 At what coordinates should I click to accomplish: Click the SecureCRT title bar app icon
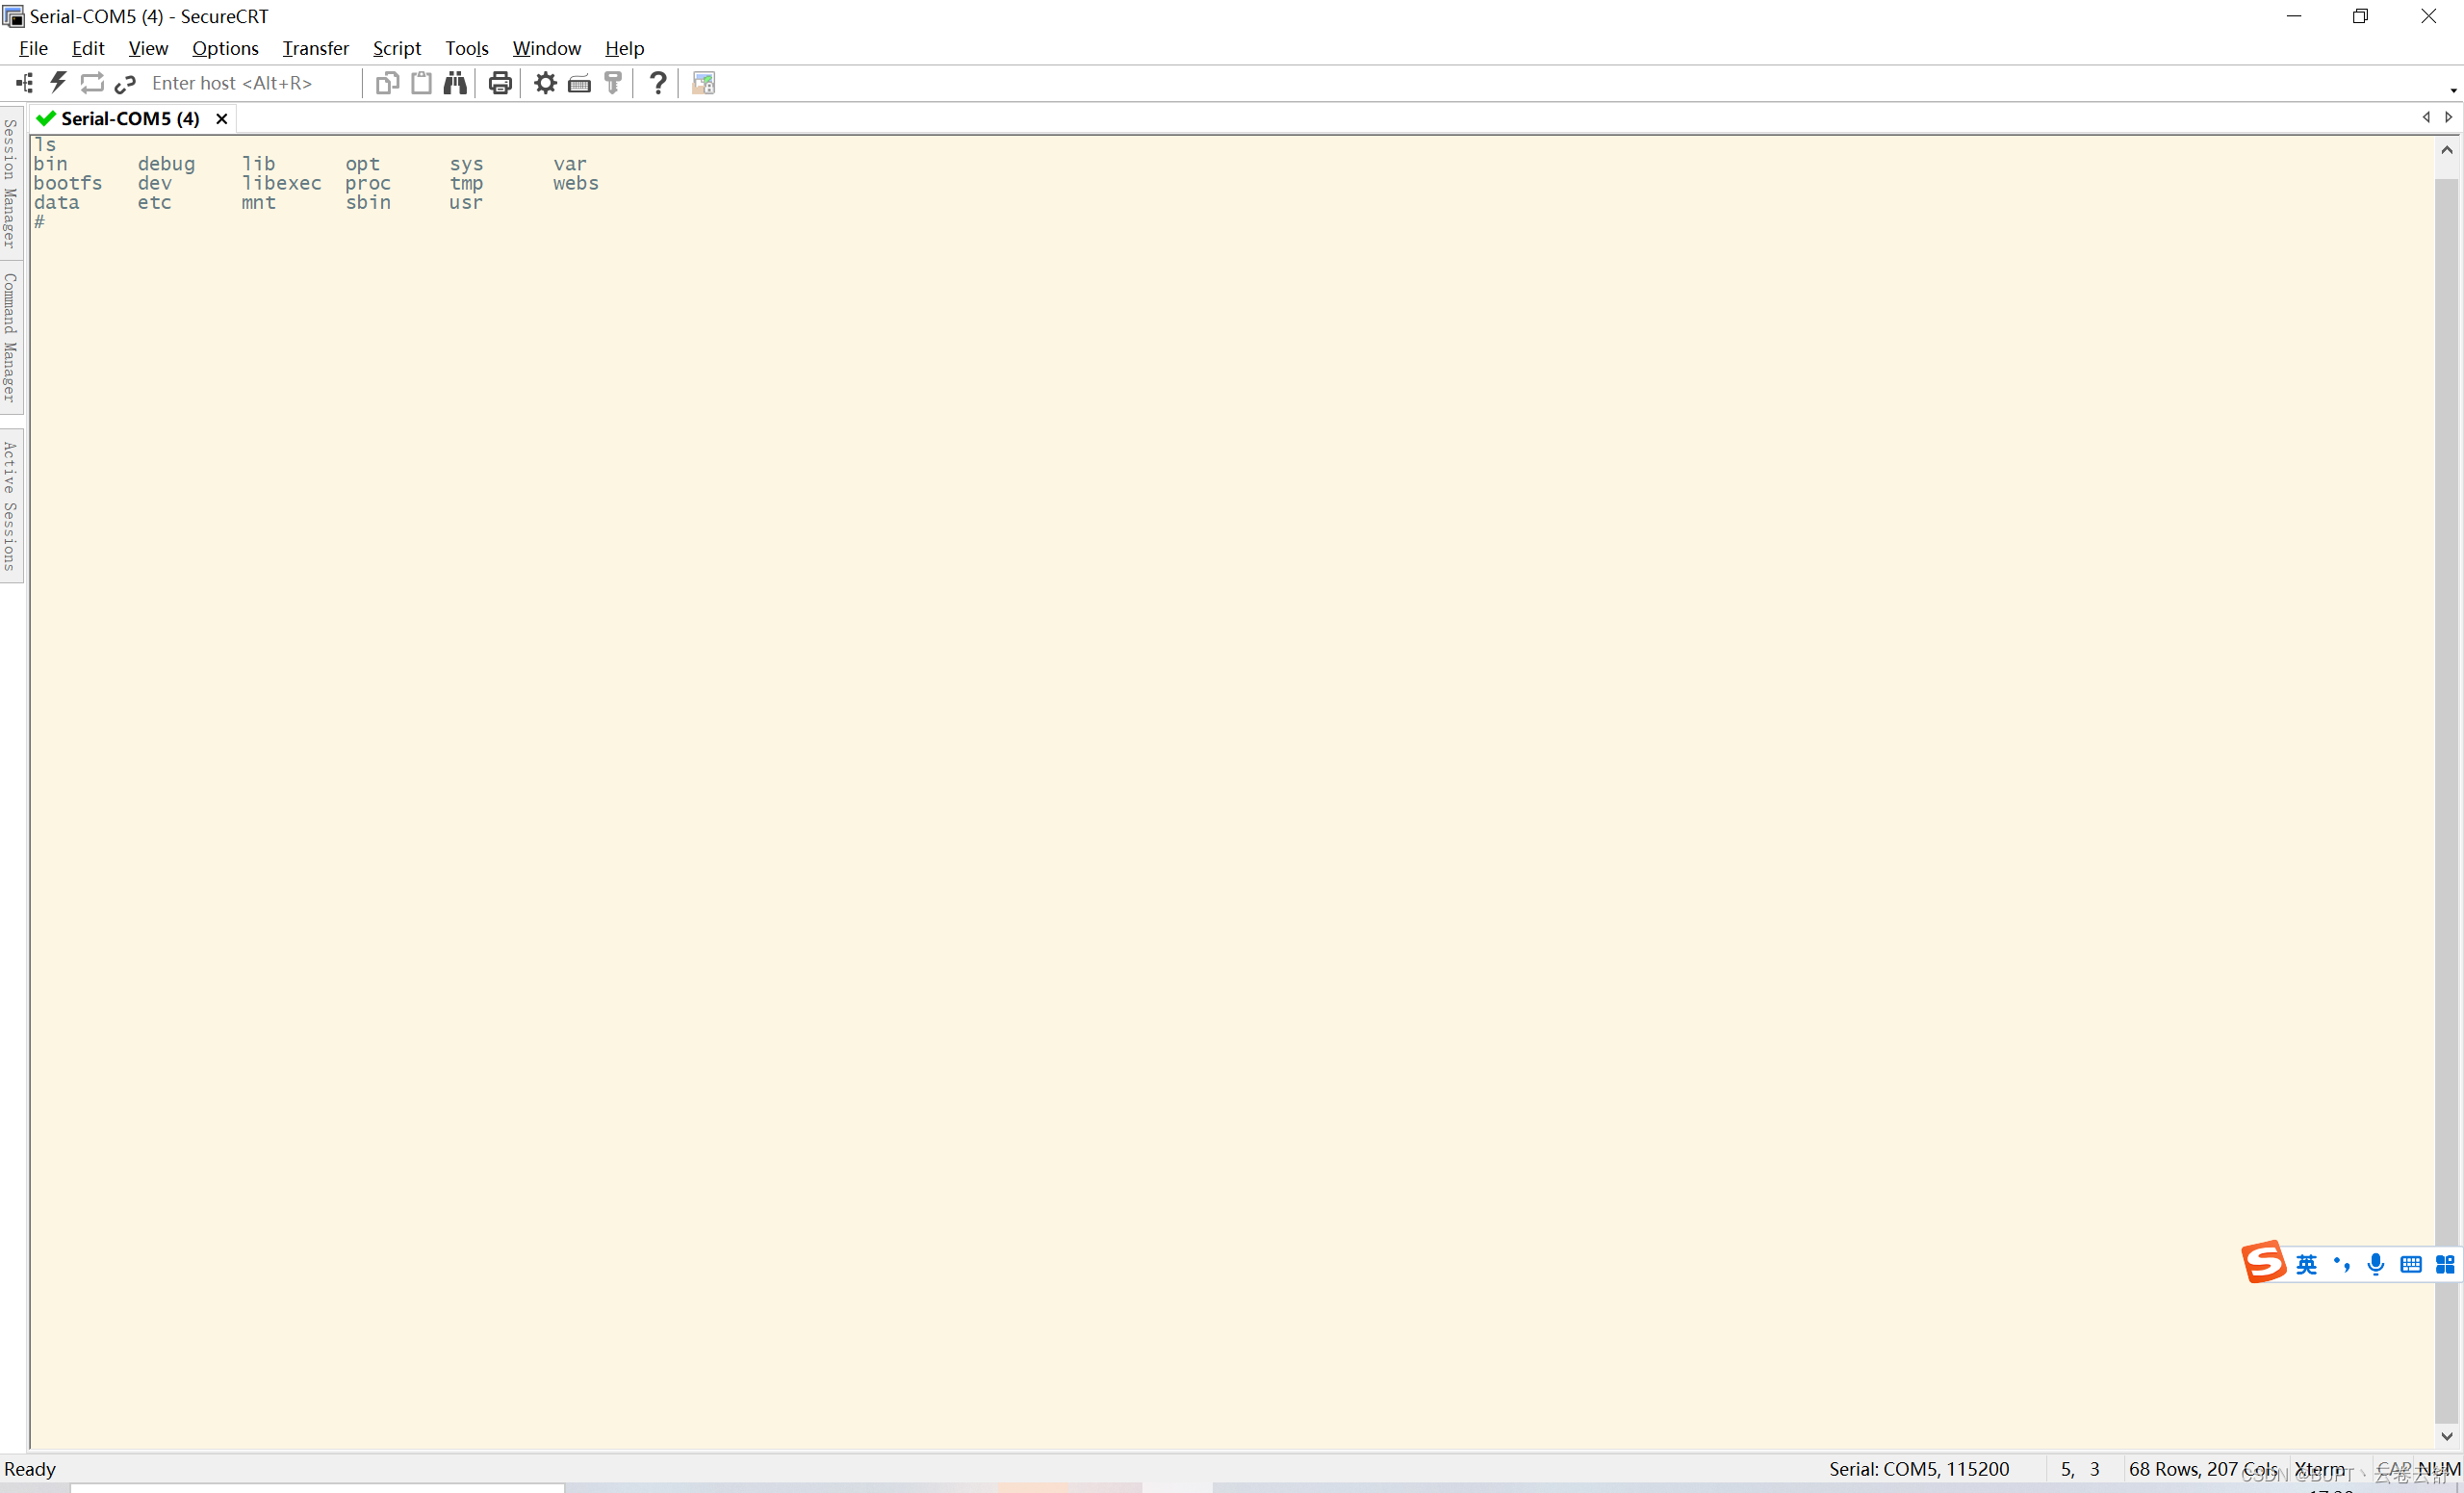13,16
